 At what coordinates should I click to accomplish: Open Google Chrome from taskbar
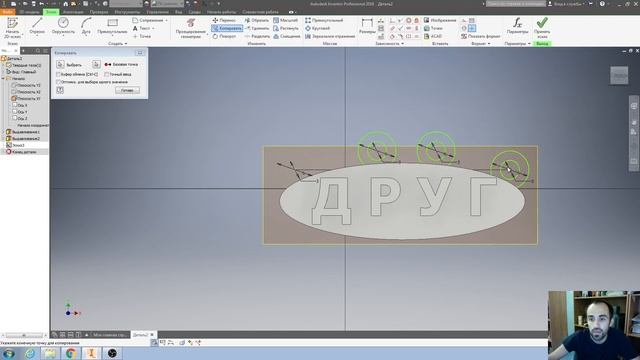(71, 353)
